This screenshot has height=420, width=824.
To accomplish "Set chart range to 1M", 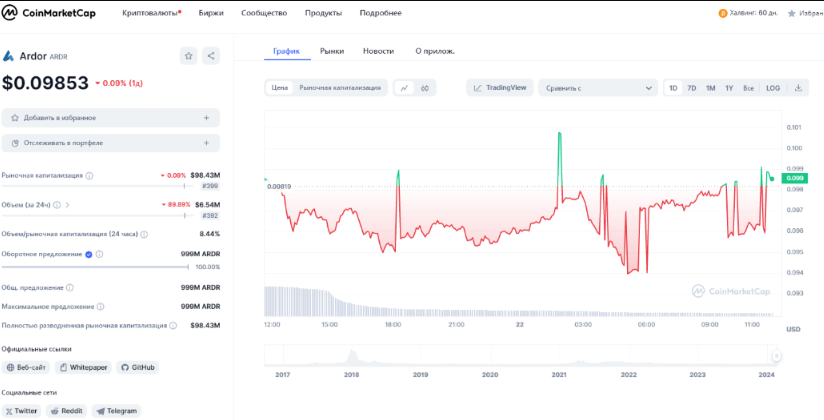I will [710, 88].
